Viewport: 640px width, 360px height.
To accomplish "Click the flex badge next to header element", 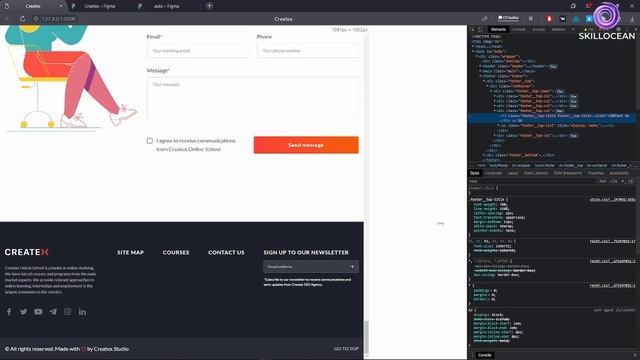I will pyautogui.click(x=553, y=66).
